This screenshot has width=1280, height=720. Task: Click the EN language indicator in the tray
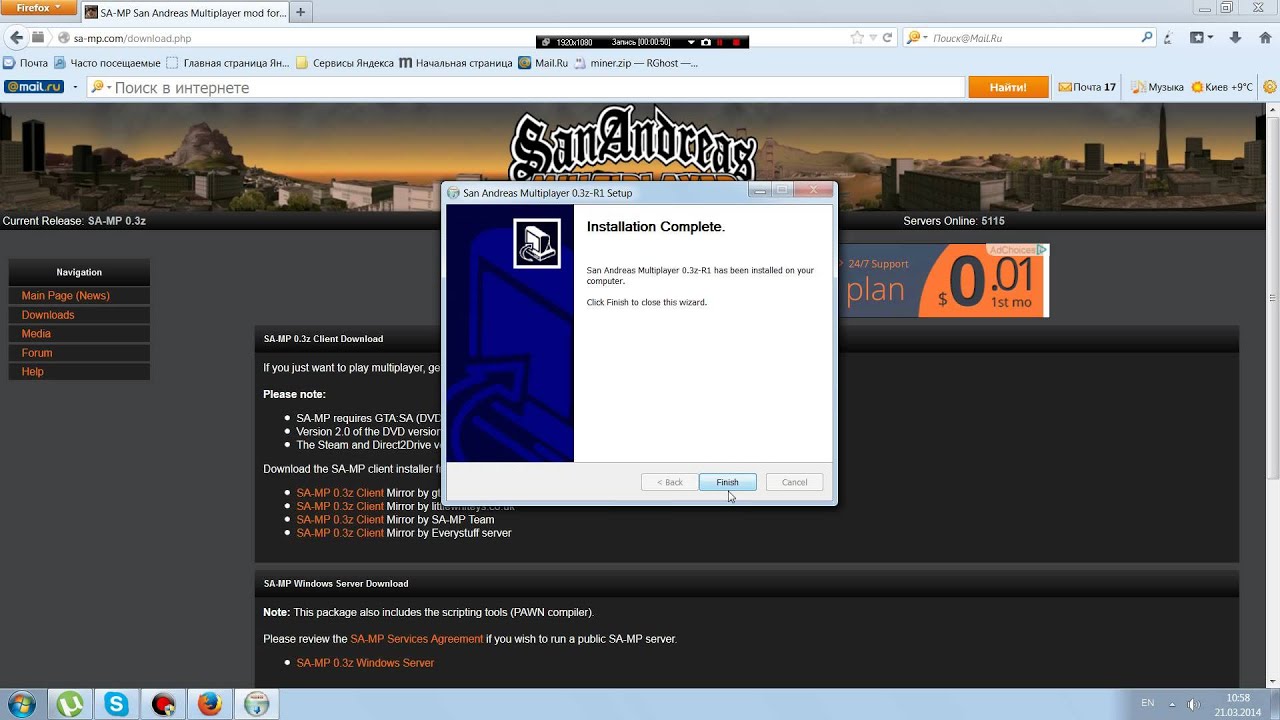(1148, 704)
